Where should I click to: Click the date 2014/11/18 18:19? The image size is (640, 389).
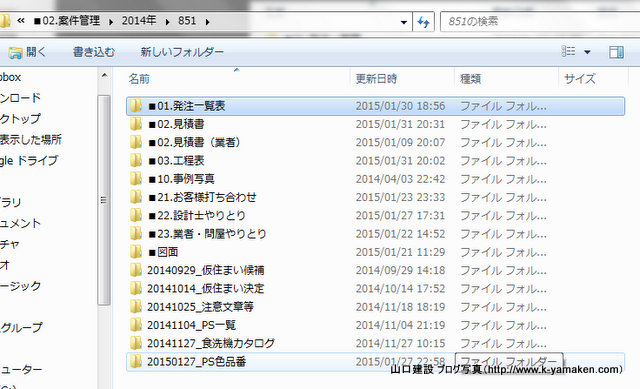click(x=400, y=307)
